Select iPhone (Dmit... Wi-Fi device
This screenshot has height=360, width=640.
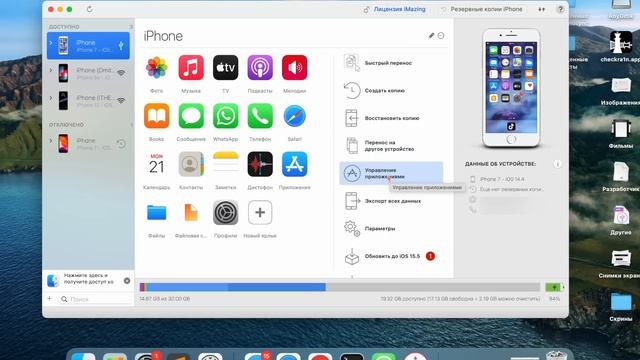click(x=88, y=73)
